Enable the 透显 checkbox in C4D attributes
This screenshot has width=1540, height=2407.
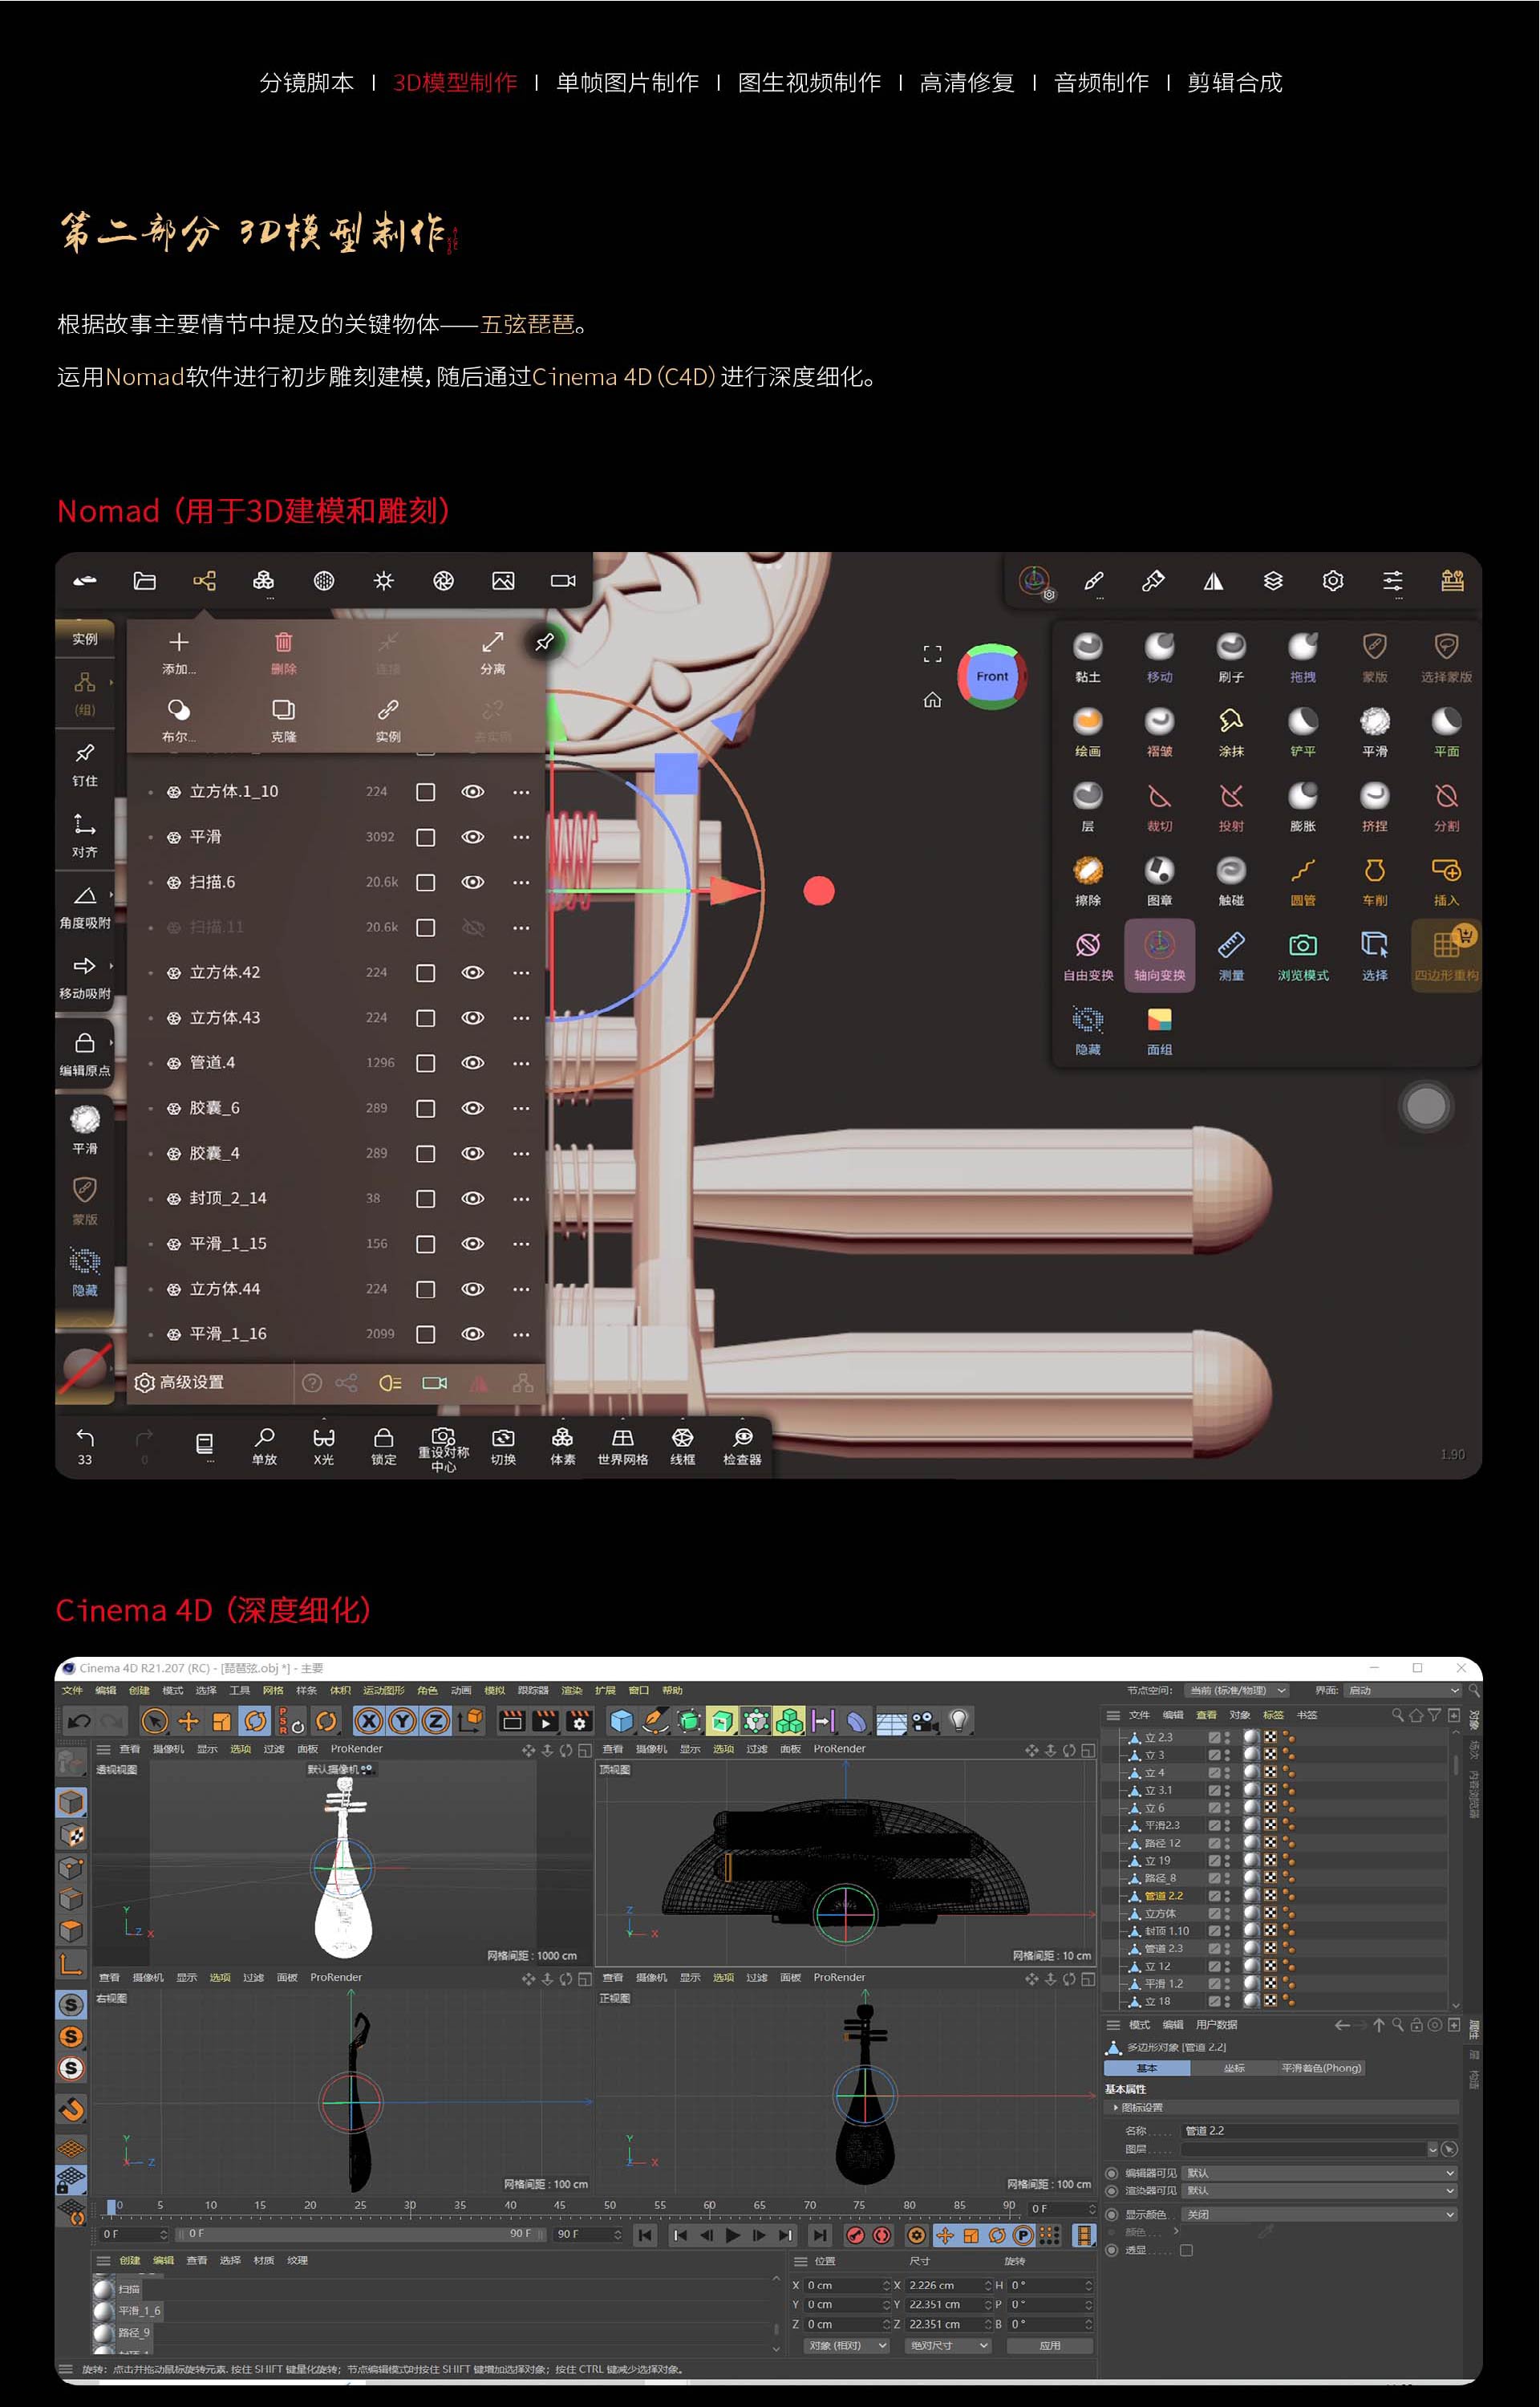[1186, 2250]
